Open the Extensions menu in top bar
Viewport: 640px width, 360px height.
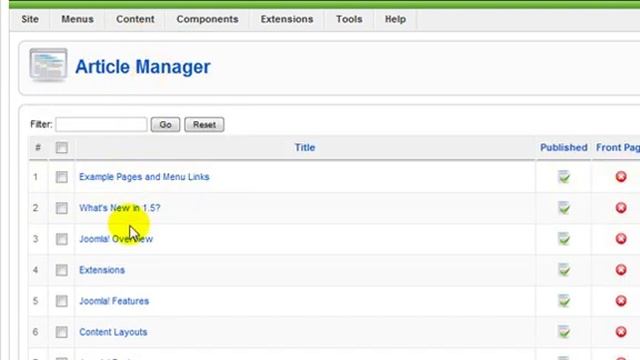click(287, 19)
